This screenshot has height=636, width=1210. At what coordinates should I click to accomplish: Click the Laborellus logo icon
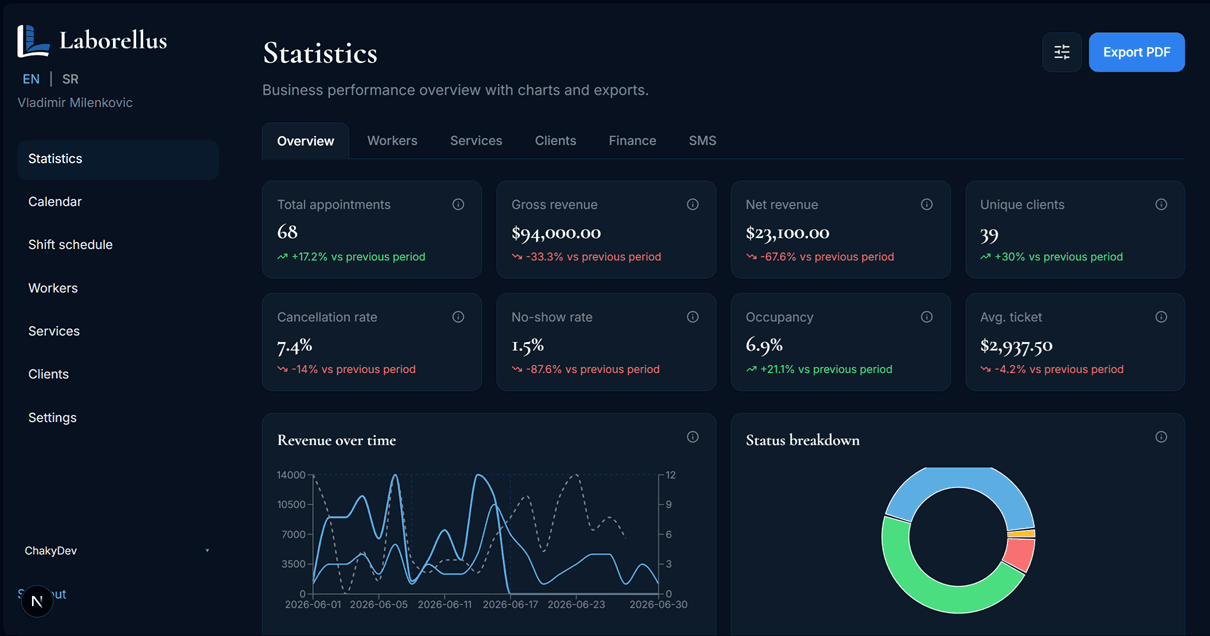33,41
